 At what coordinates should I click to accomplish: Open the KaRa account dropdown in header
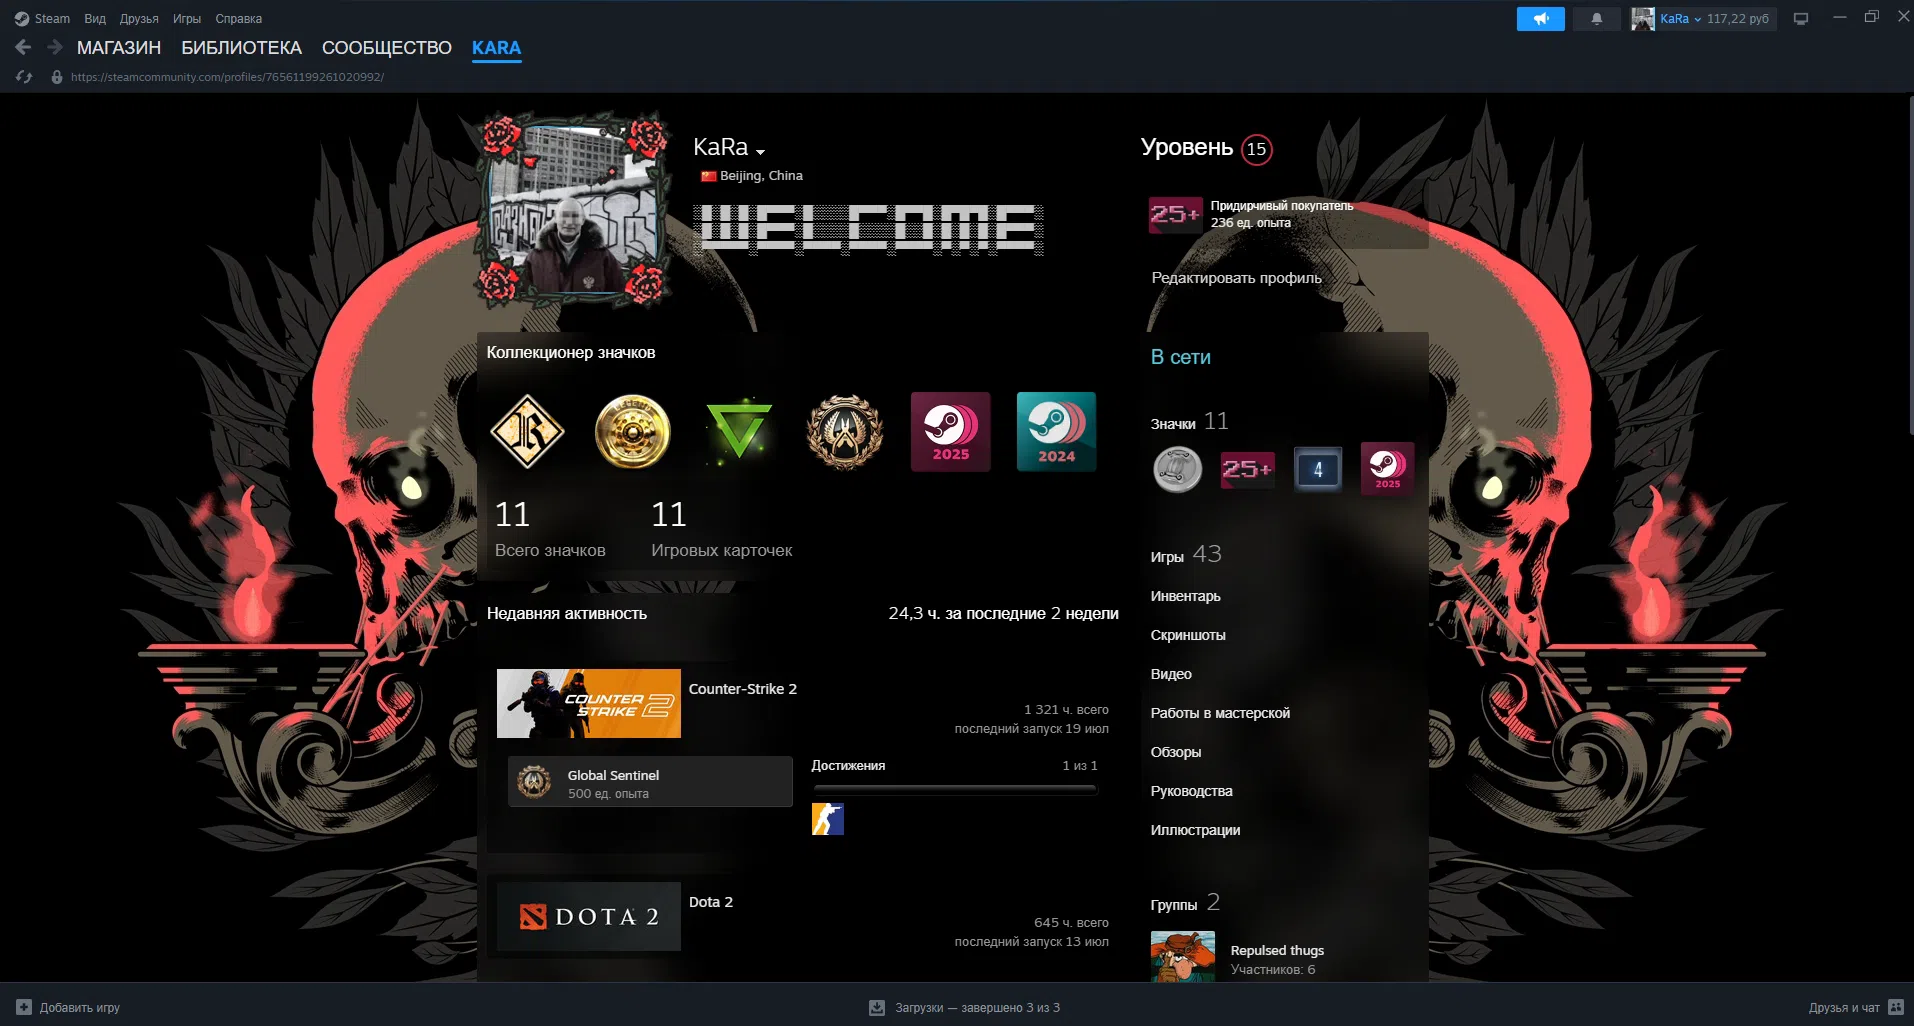(1681, 19)
